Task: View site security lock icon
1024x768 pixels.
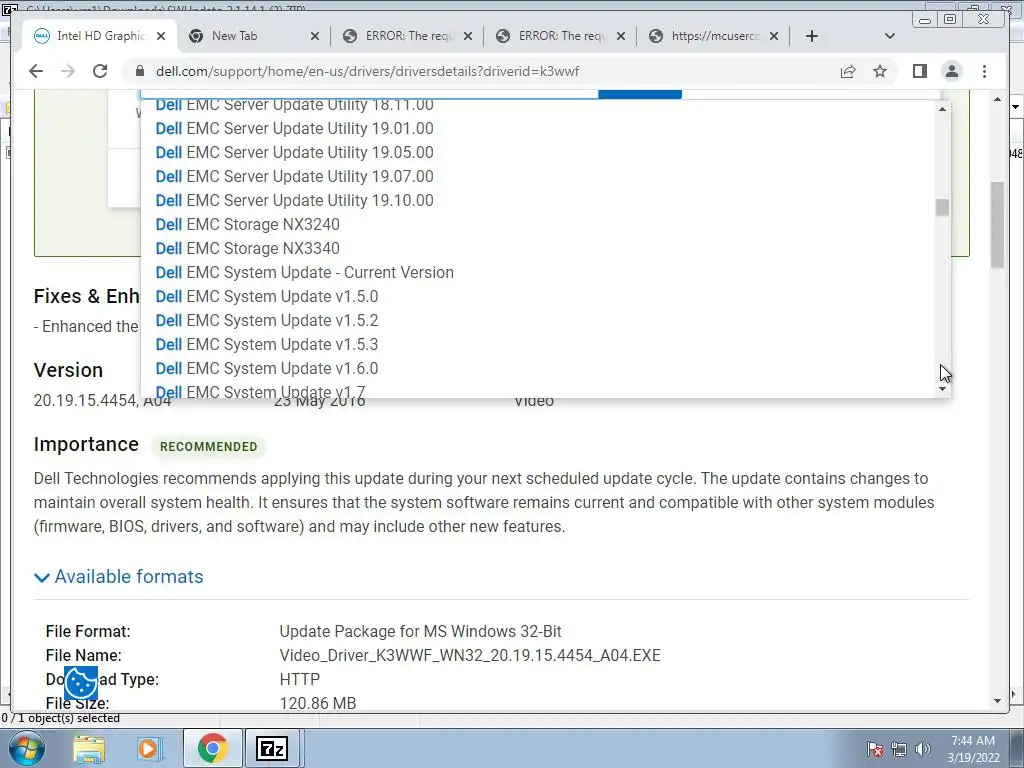Action: point(140,71)
